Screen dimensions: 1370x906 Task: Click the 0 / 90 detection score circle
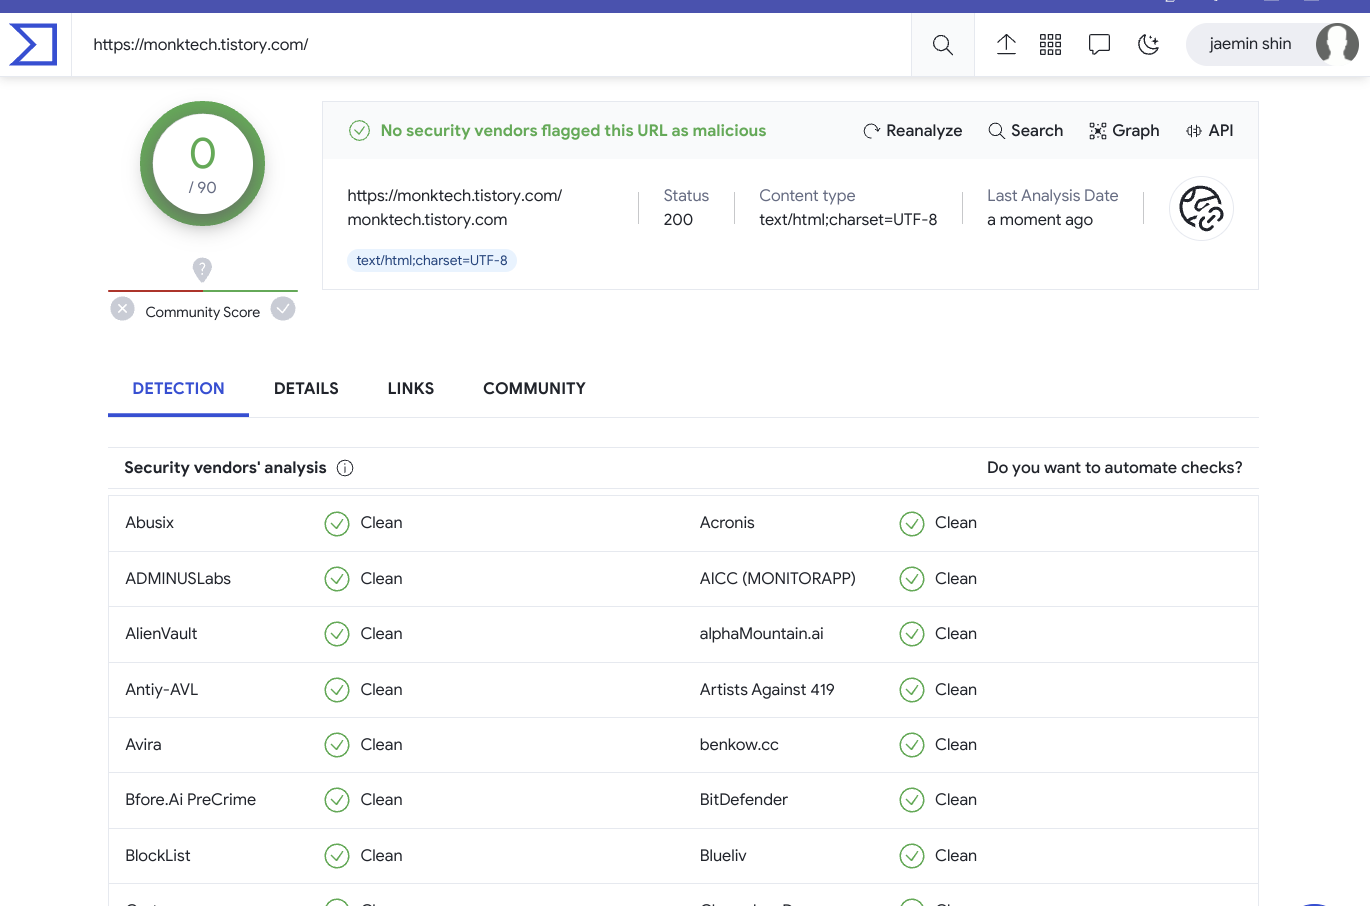[x=202, y=164]
